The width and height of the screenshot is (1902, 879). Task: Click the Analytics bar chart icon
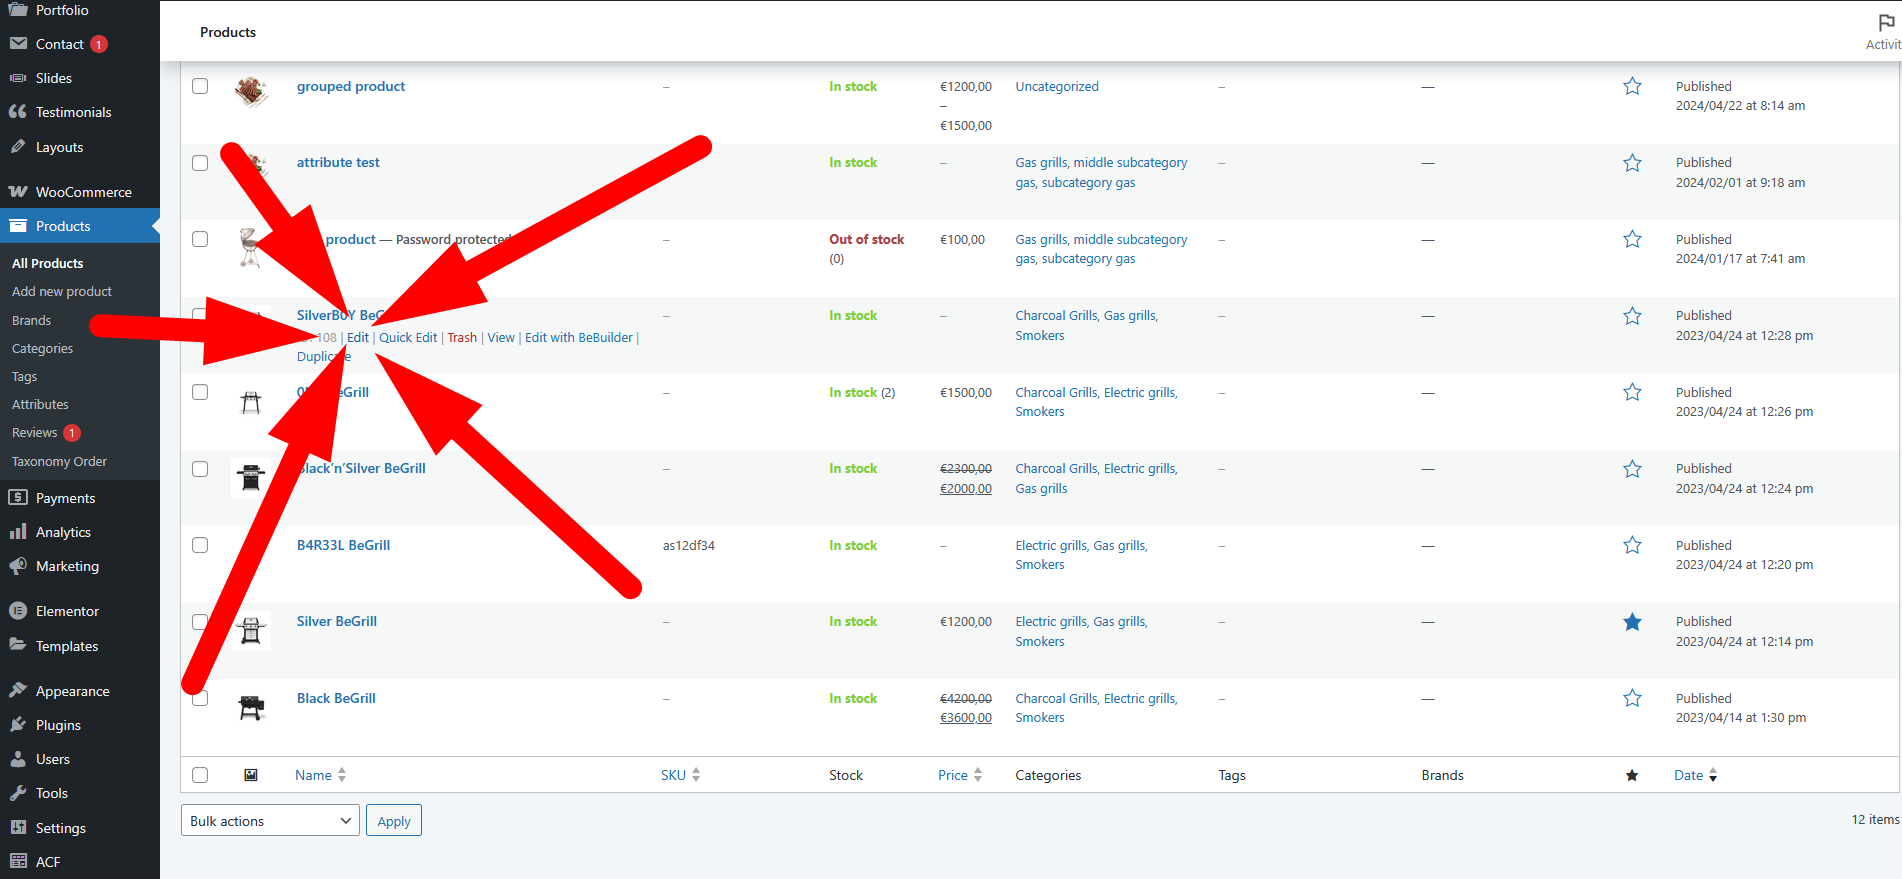click(18, 532)
